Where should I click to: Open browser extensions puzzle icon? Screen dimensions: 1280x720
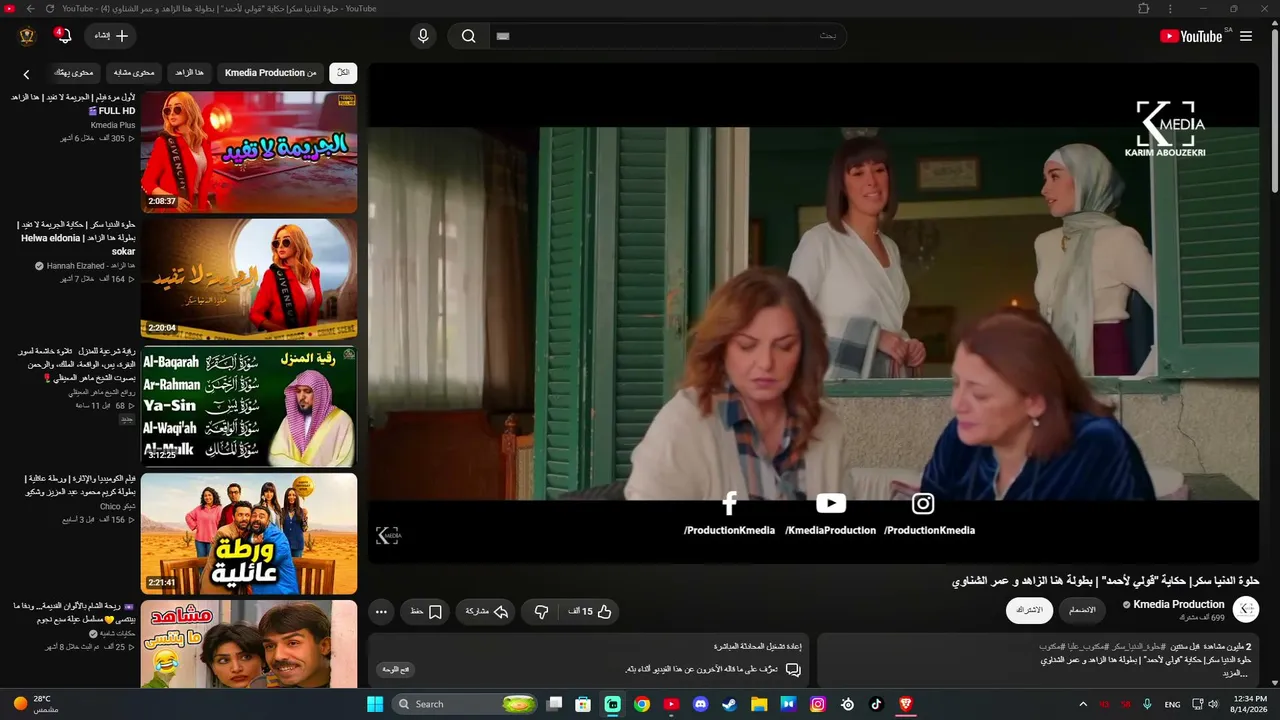[1144, 8]
